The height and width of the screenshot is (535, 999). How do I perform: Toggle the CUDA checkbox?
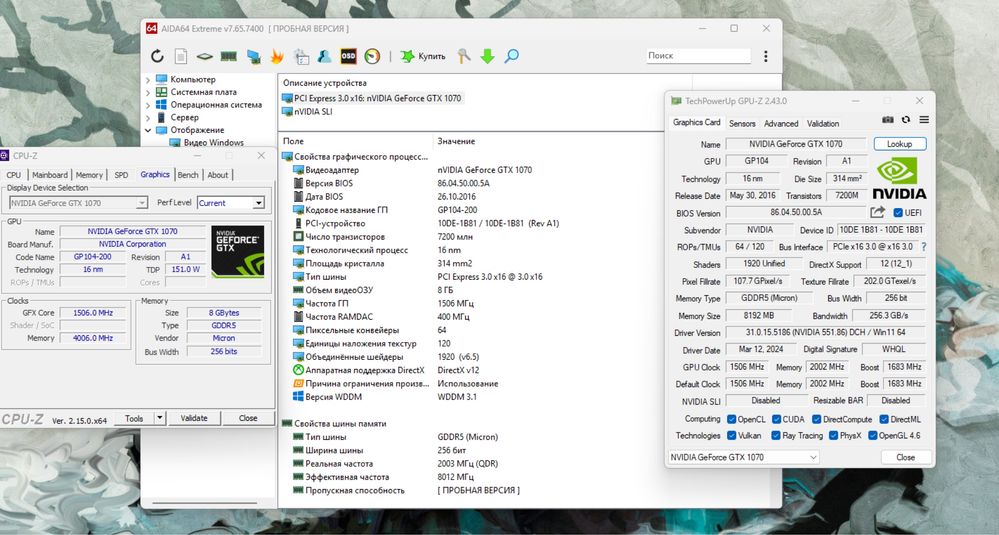pos(777,419)
